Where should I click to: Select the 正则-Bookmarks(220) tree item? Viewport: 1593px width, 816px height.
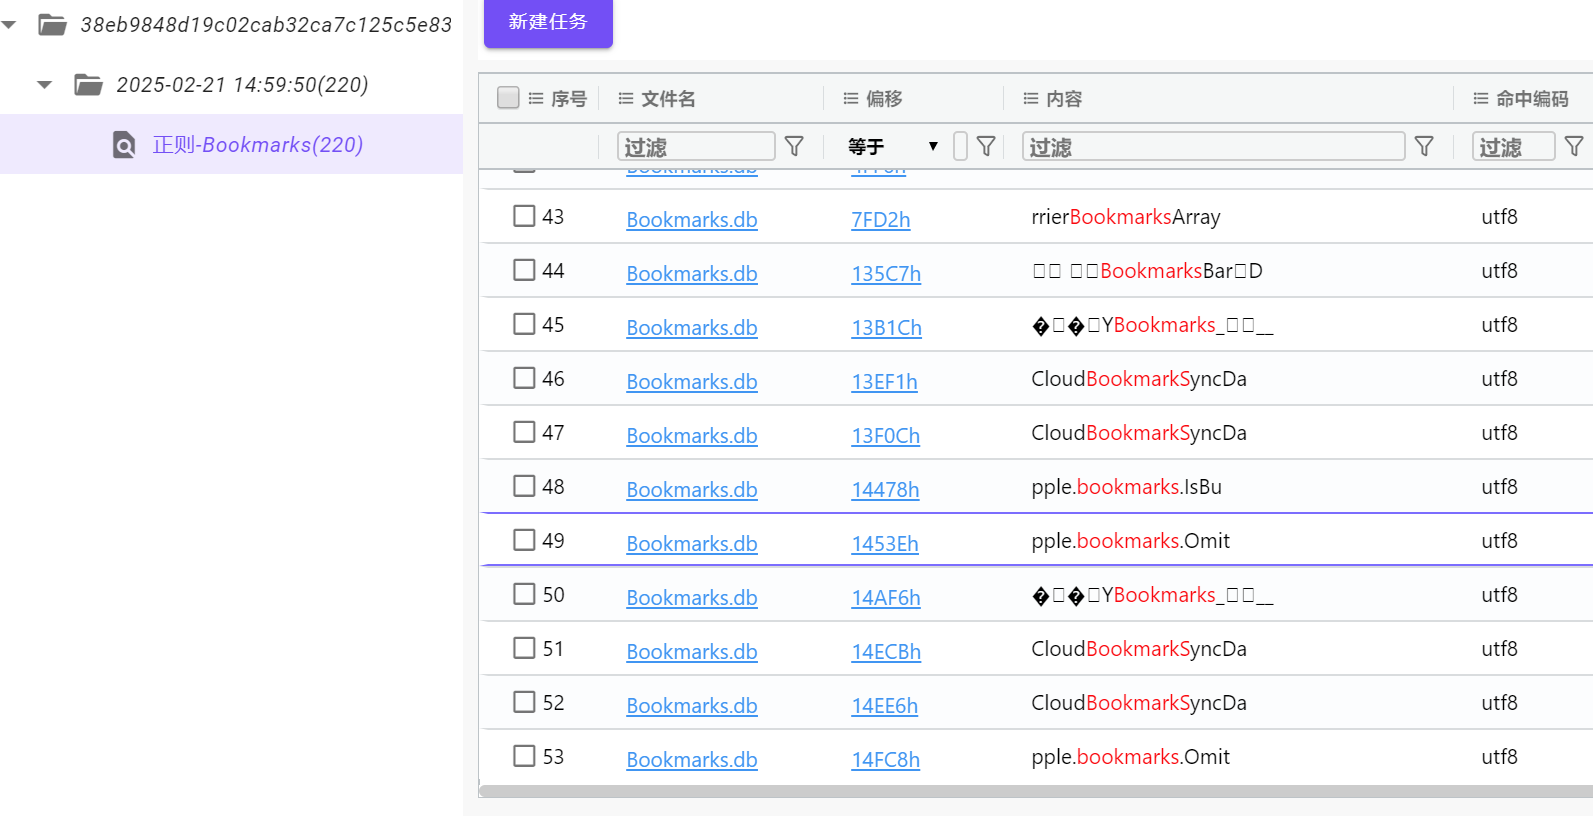257,145
